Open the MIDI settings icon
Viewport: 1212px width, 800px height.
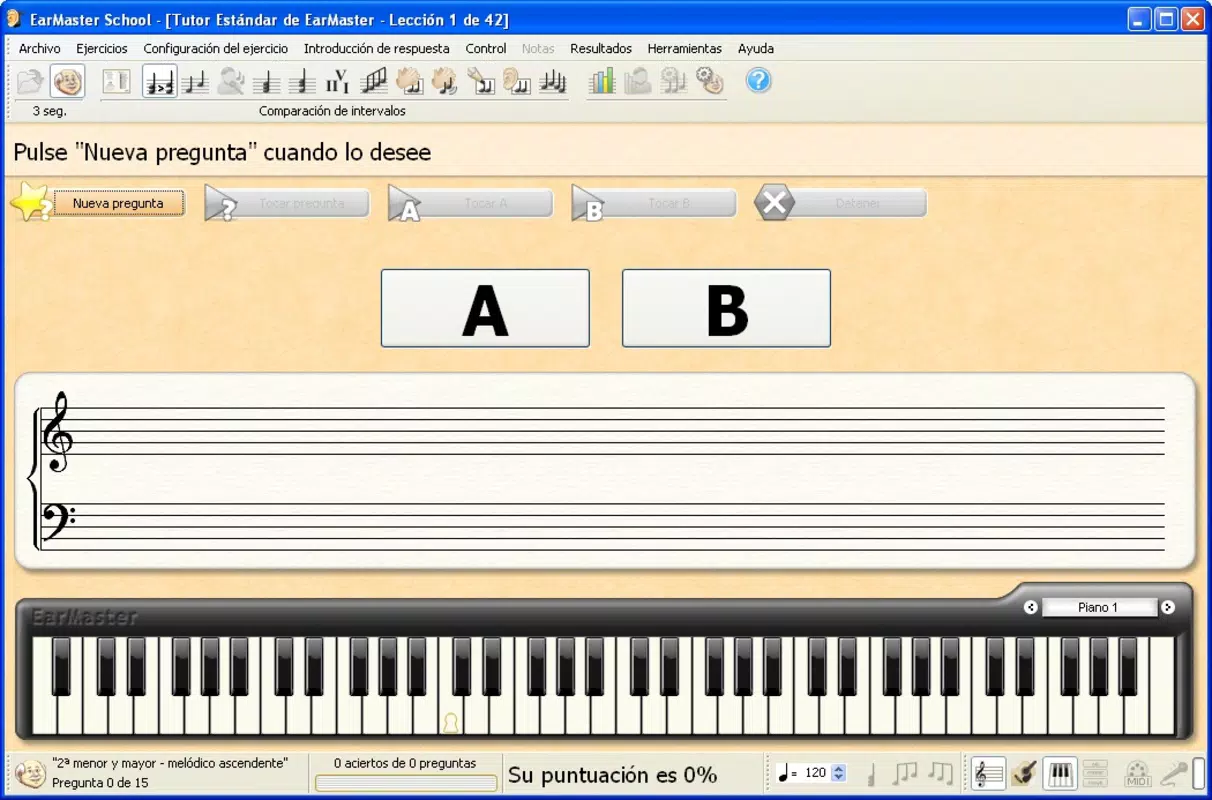[x=1138, y=774]
